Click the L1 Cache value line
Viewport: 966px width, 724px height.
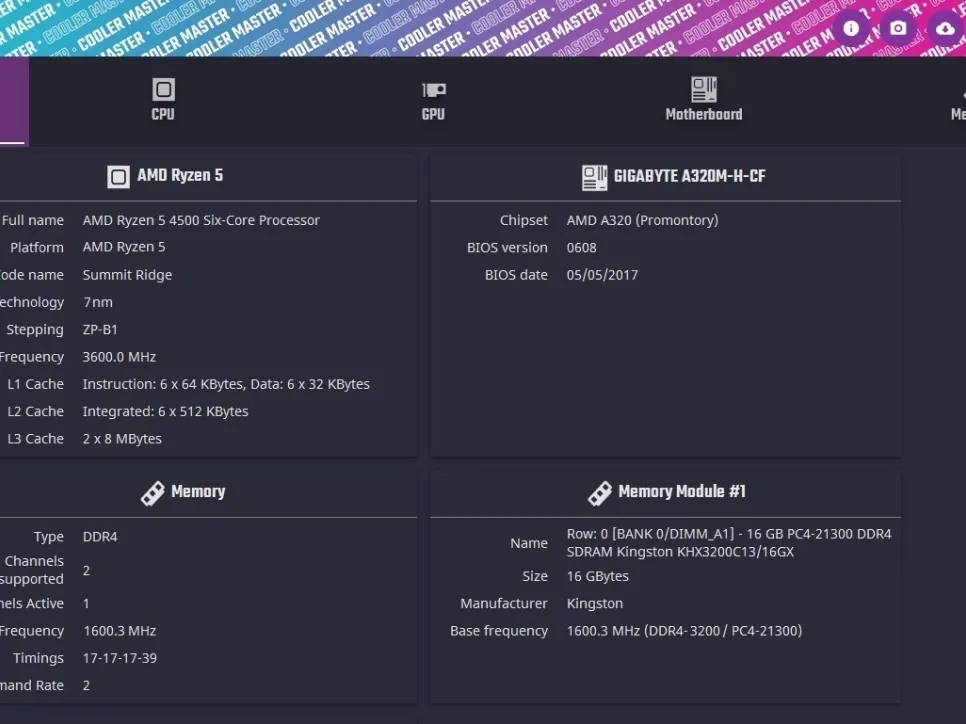tap(226, 384)
